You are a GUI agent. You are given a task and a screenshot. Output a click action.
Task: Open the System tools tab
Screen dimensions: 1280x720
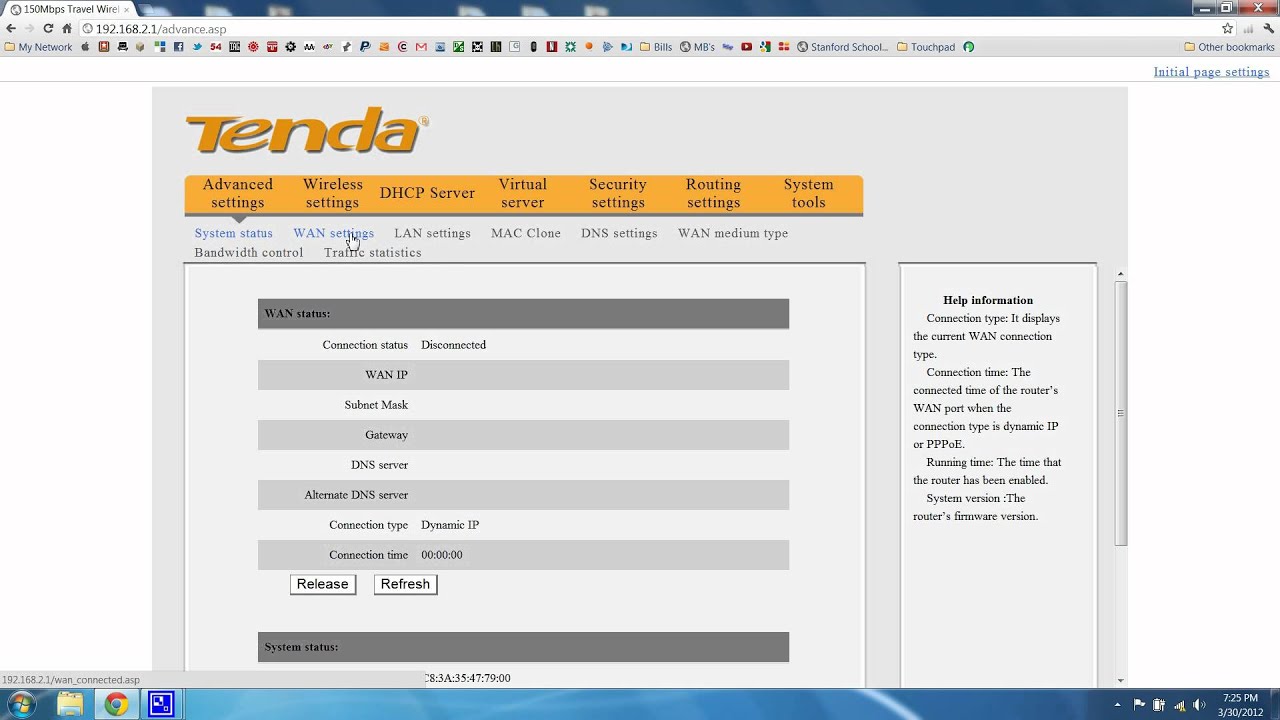point(809,193)
